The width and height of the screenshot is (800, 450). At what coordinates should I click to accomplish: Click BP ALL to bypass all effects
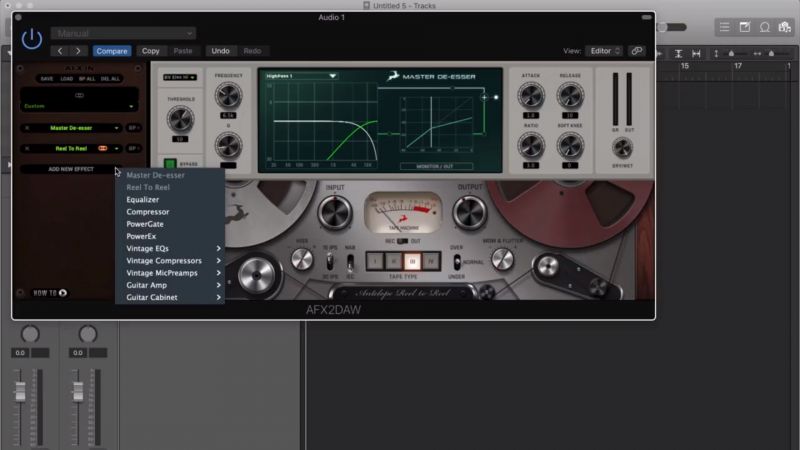[87, 79]
